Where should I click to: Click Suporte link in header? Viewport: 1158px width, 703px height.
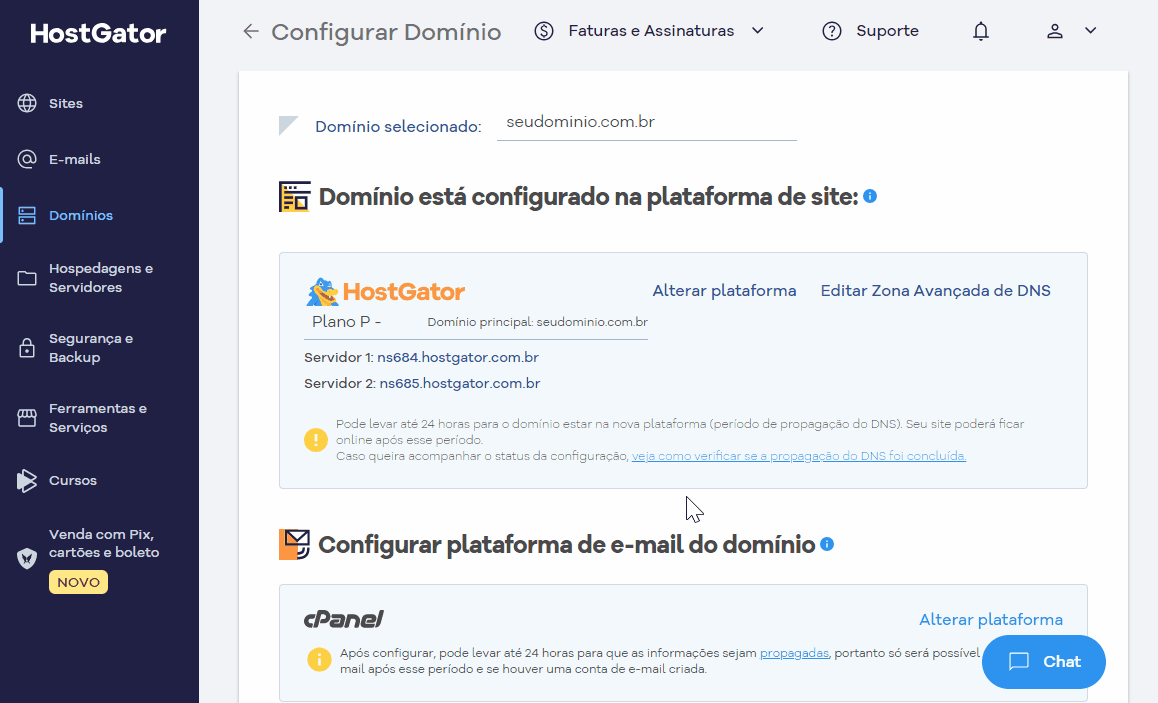point(888,31)
